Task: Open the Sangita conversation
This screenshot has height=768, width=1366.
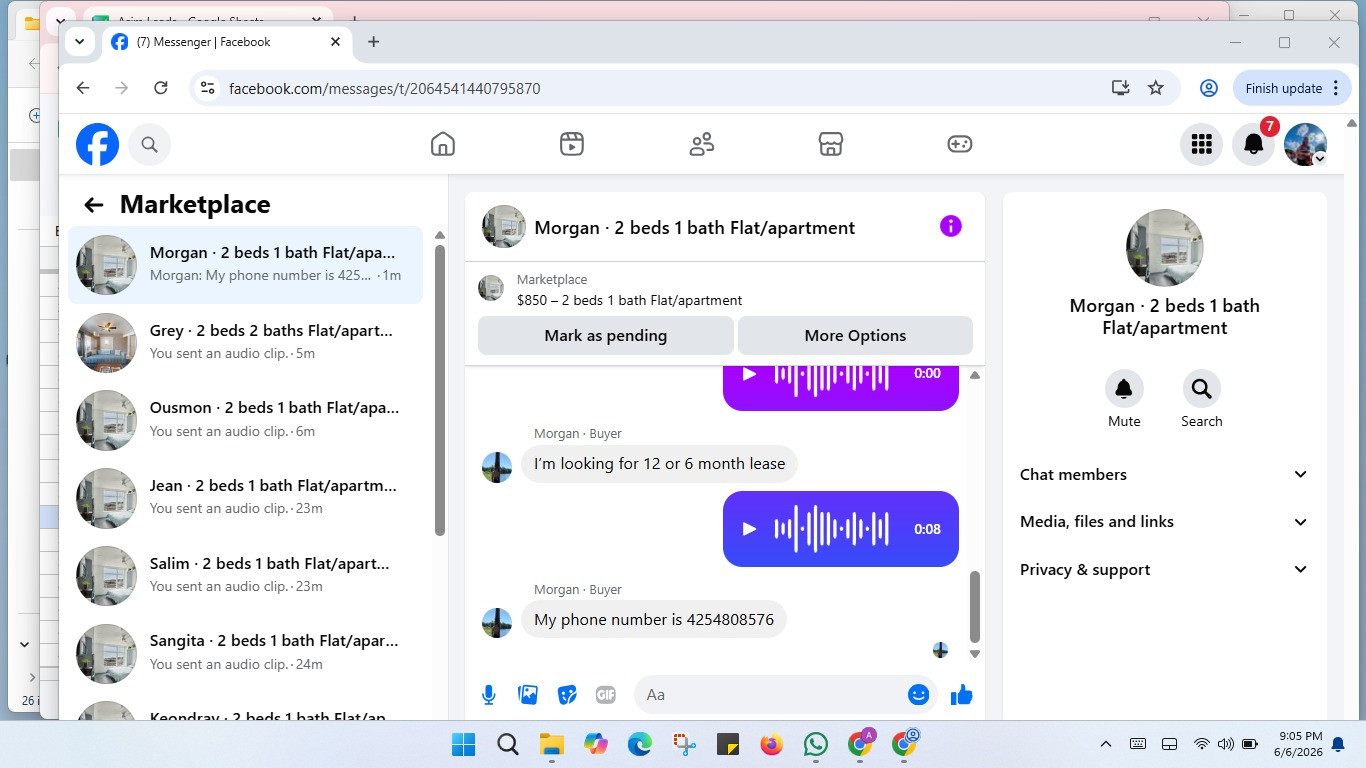Action: 245,653
